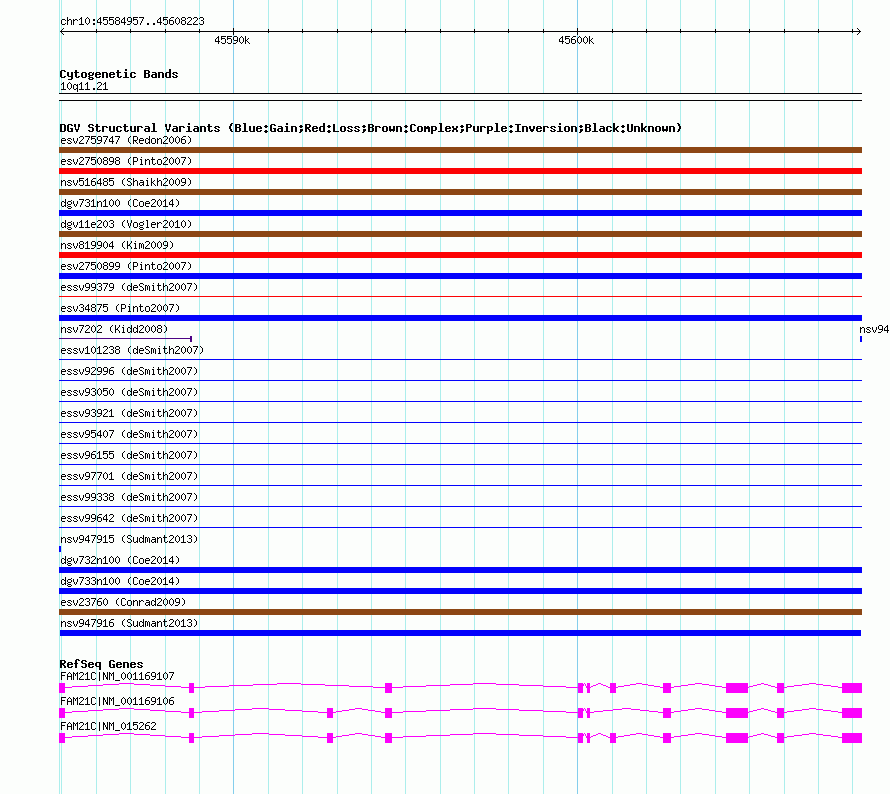Click the nsv7202 (Kidd2008) purple inversion segment
Screen dimensions: 890x794
pos(125,339)
